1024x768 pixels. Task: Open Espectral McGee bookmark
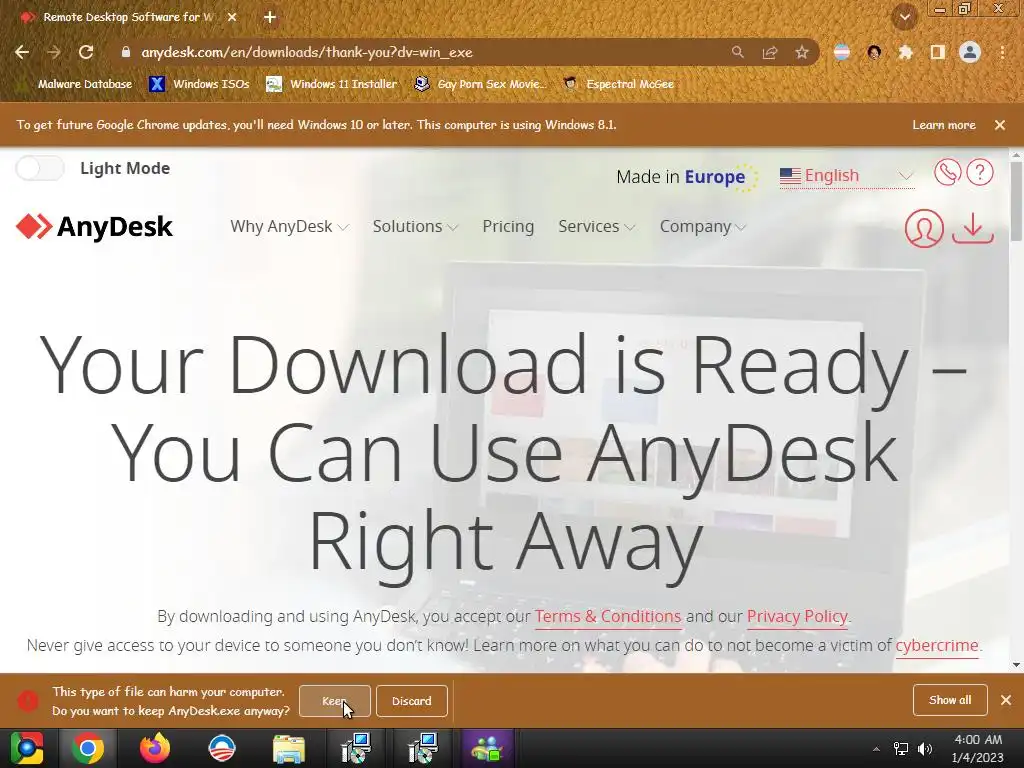click(x=618, y=84)
